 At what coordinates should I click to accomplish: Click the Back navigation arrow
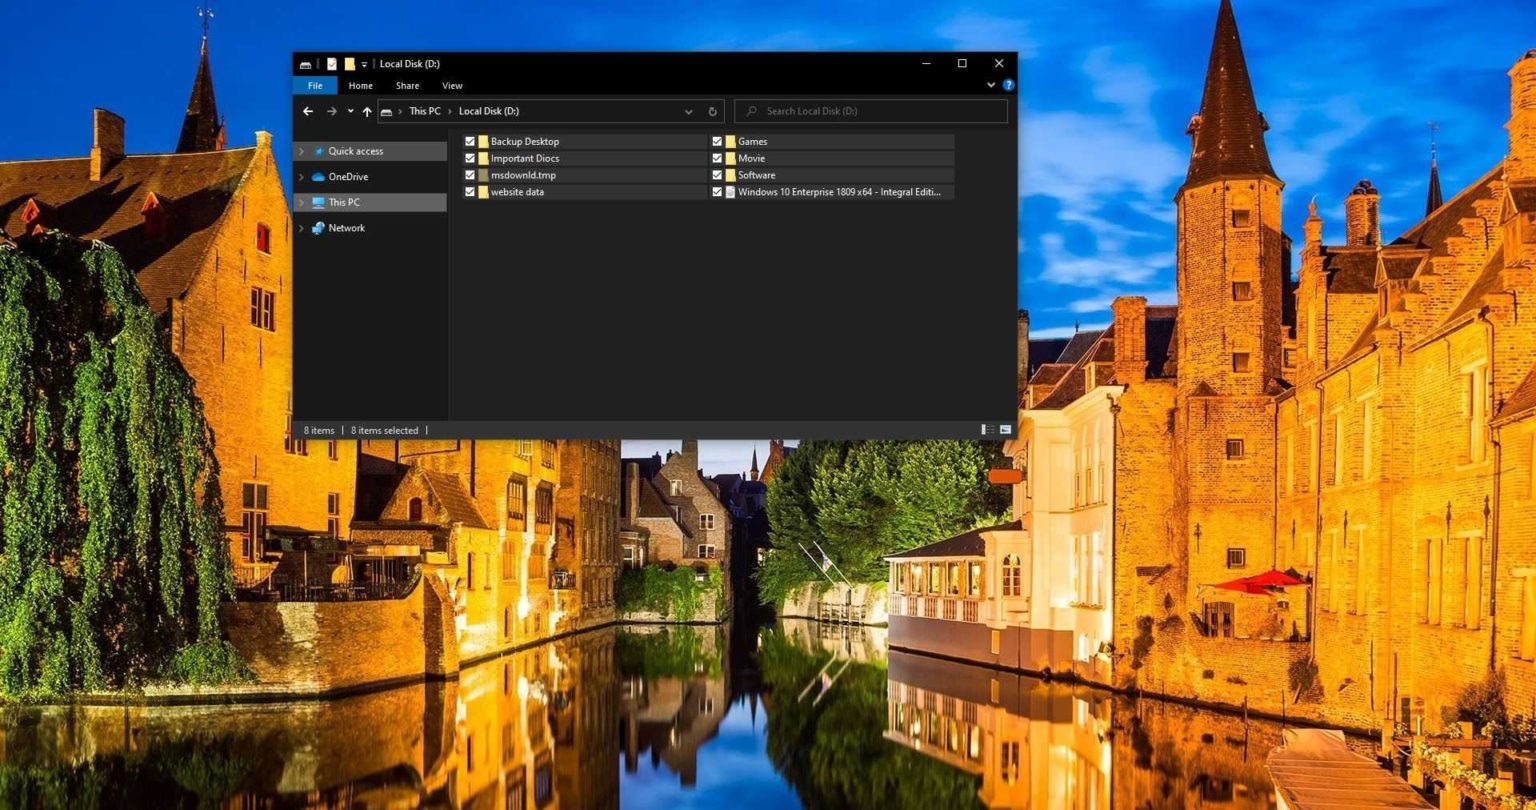(x=308, y=111)
